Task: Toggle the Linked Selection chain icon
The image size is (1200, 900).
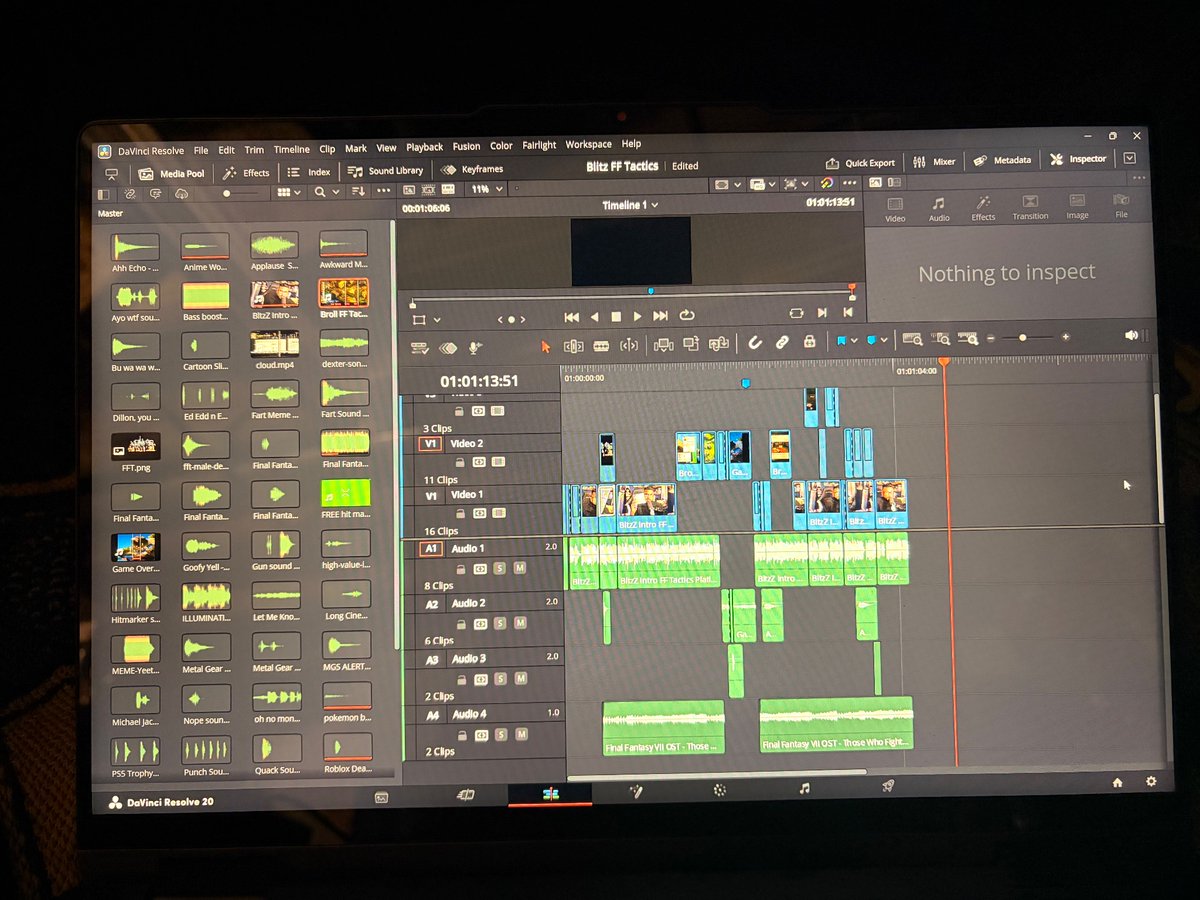Action: (x=782, y=342)
